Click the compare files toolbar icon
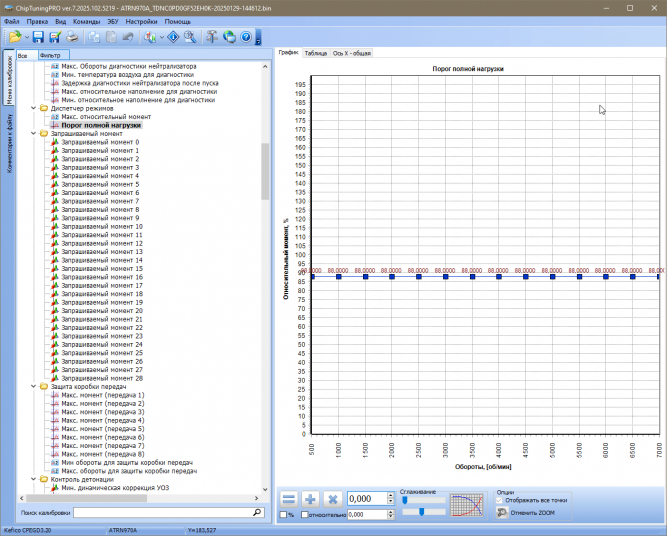The width and height of the screenshot is (667, 536). point(150,37)
